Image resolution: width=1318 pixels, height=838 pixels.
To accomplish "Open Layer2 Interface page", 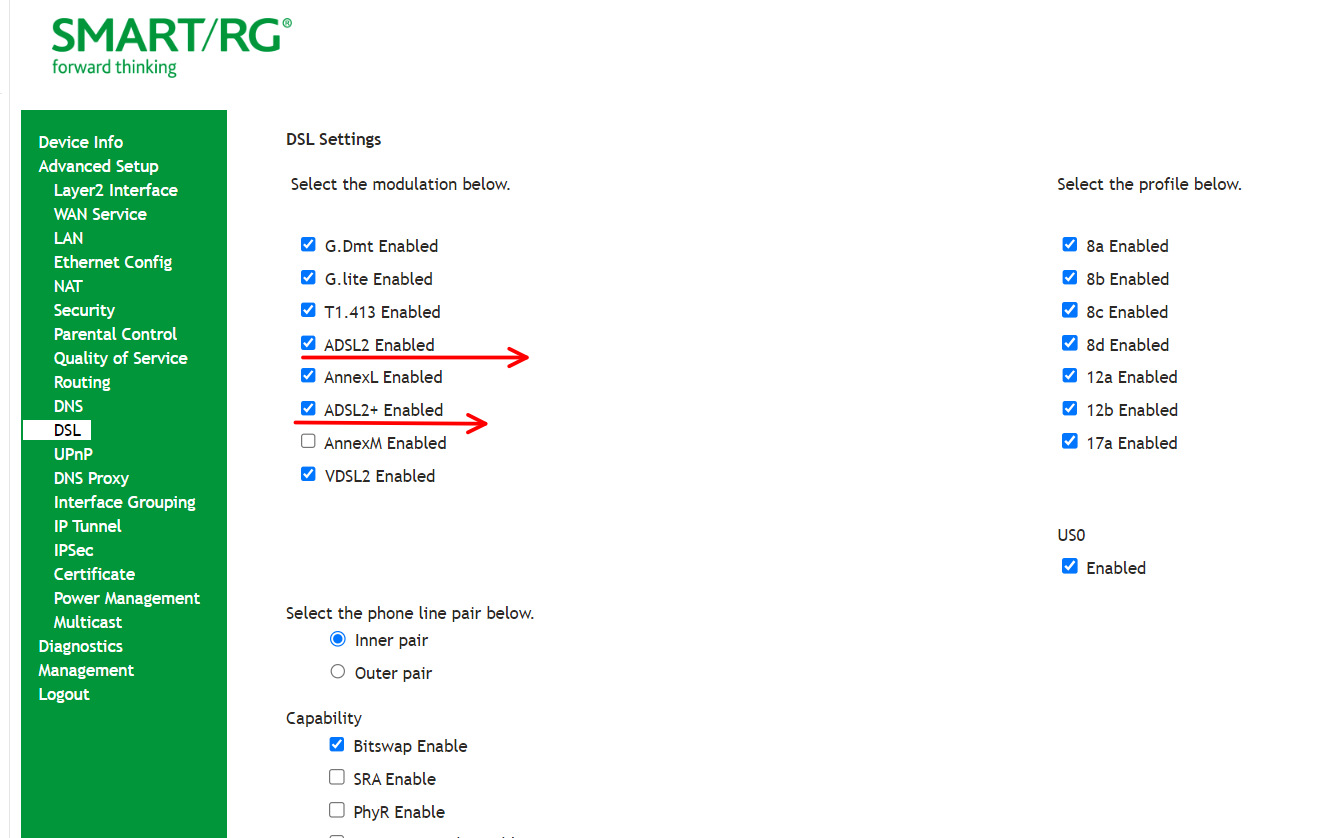I will coord(116,190).
